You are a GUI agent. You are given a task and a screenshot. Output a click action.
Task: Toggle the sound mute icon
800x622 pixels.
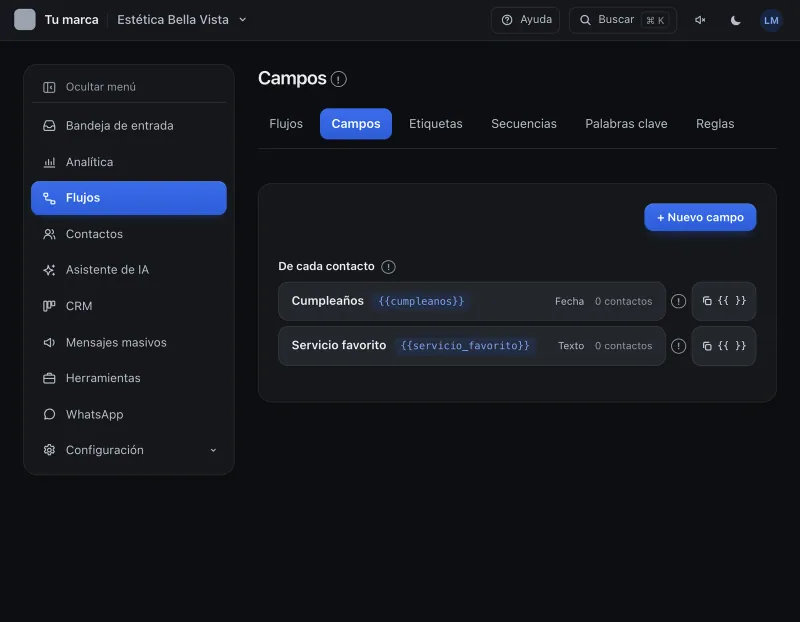(x=700, y=20)
